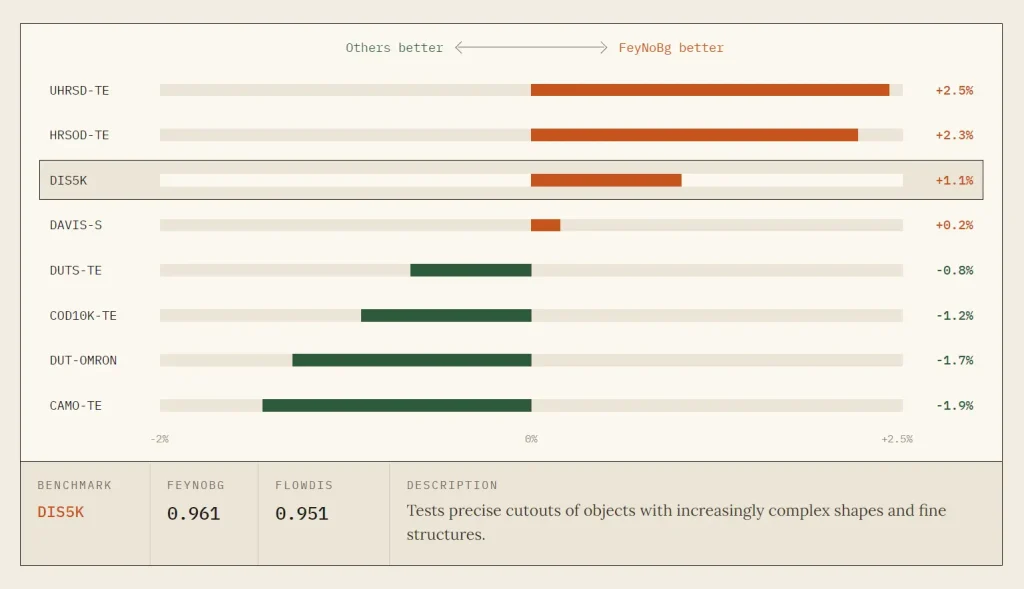Click the green DUT-OMRON bar
The height and width of the screenshot is (589, 1024).
click(412, 360)
